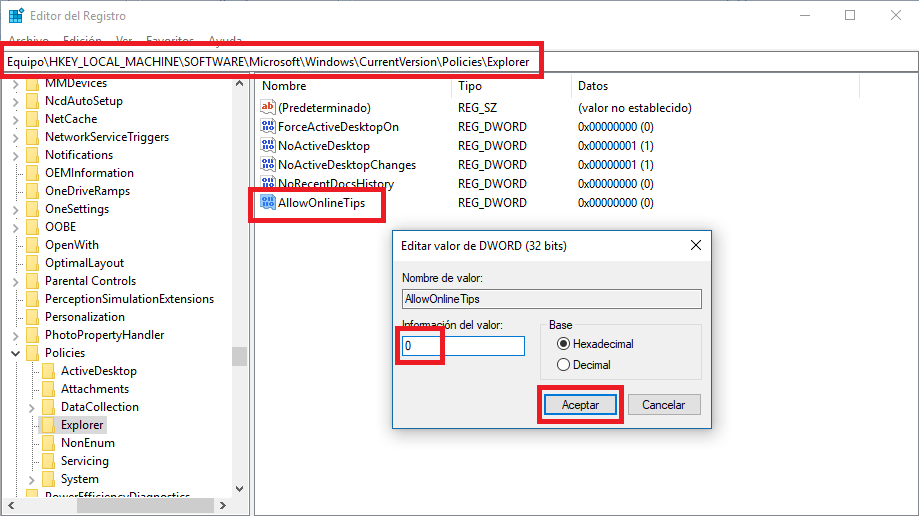Click the tree horizontal scrollbar left arrow
Viewport: 919px width, 516px height.
tap(11, 505)
